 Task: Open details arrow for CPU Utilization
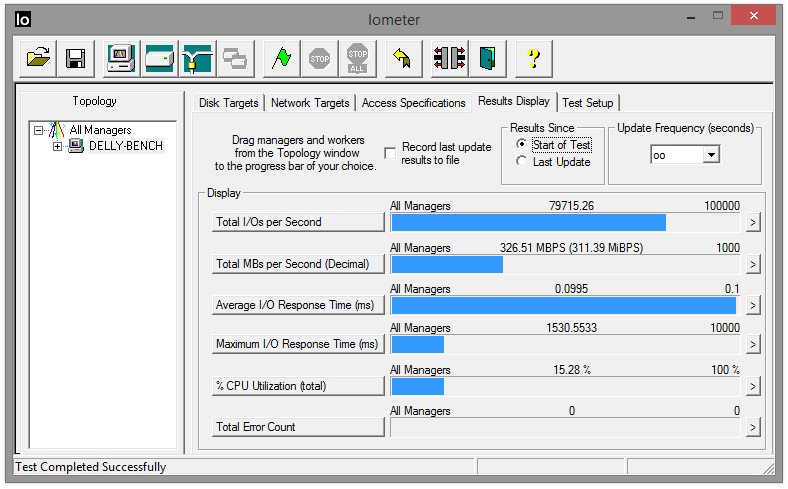pos(752,386)
